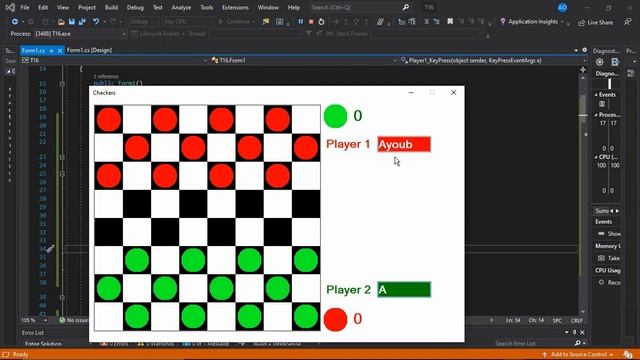Click the editor settings gear next to tab overflow
This screenshot has width=640, height=360.
(x=584, y=50)
